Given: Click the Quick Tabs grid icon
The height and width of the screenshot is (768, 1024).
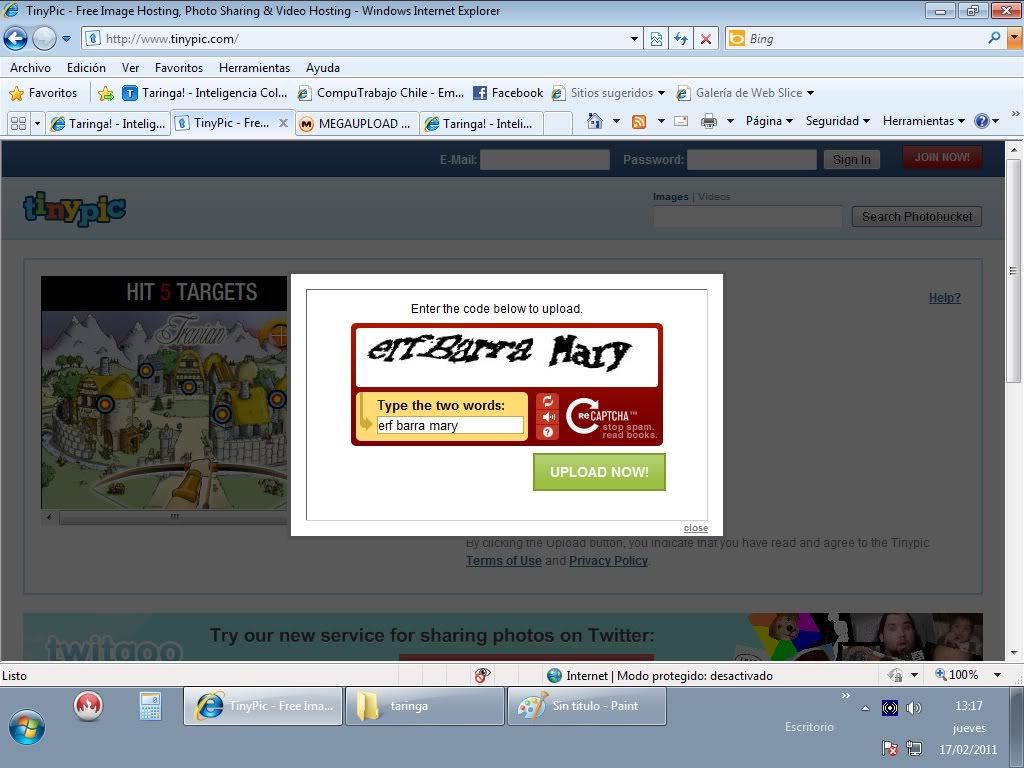Looking at the screenshot, I should [x=18, y=123].
